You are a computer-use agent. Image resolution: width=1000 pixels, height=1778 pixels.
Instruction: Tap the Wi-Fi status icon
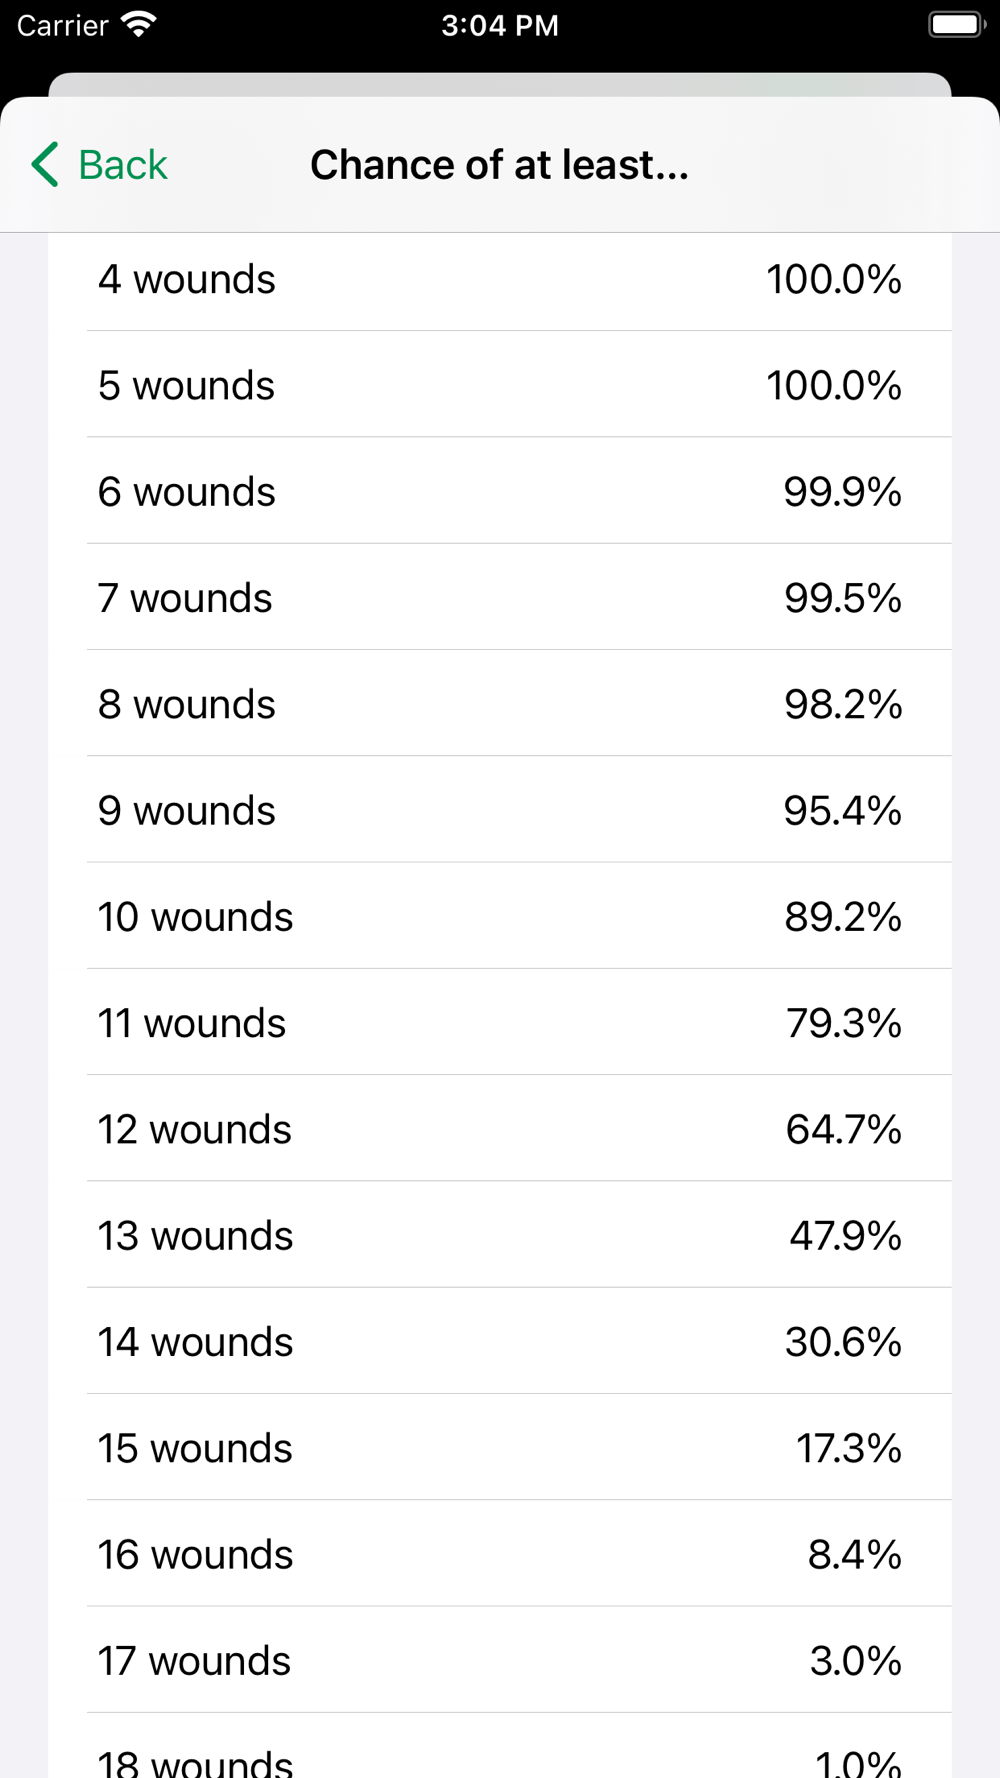tap(138, 25)
